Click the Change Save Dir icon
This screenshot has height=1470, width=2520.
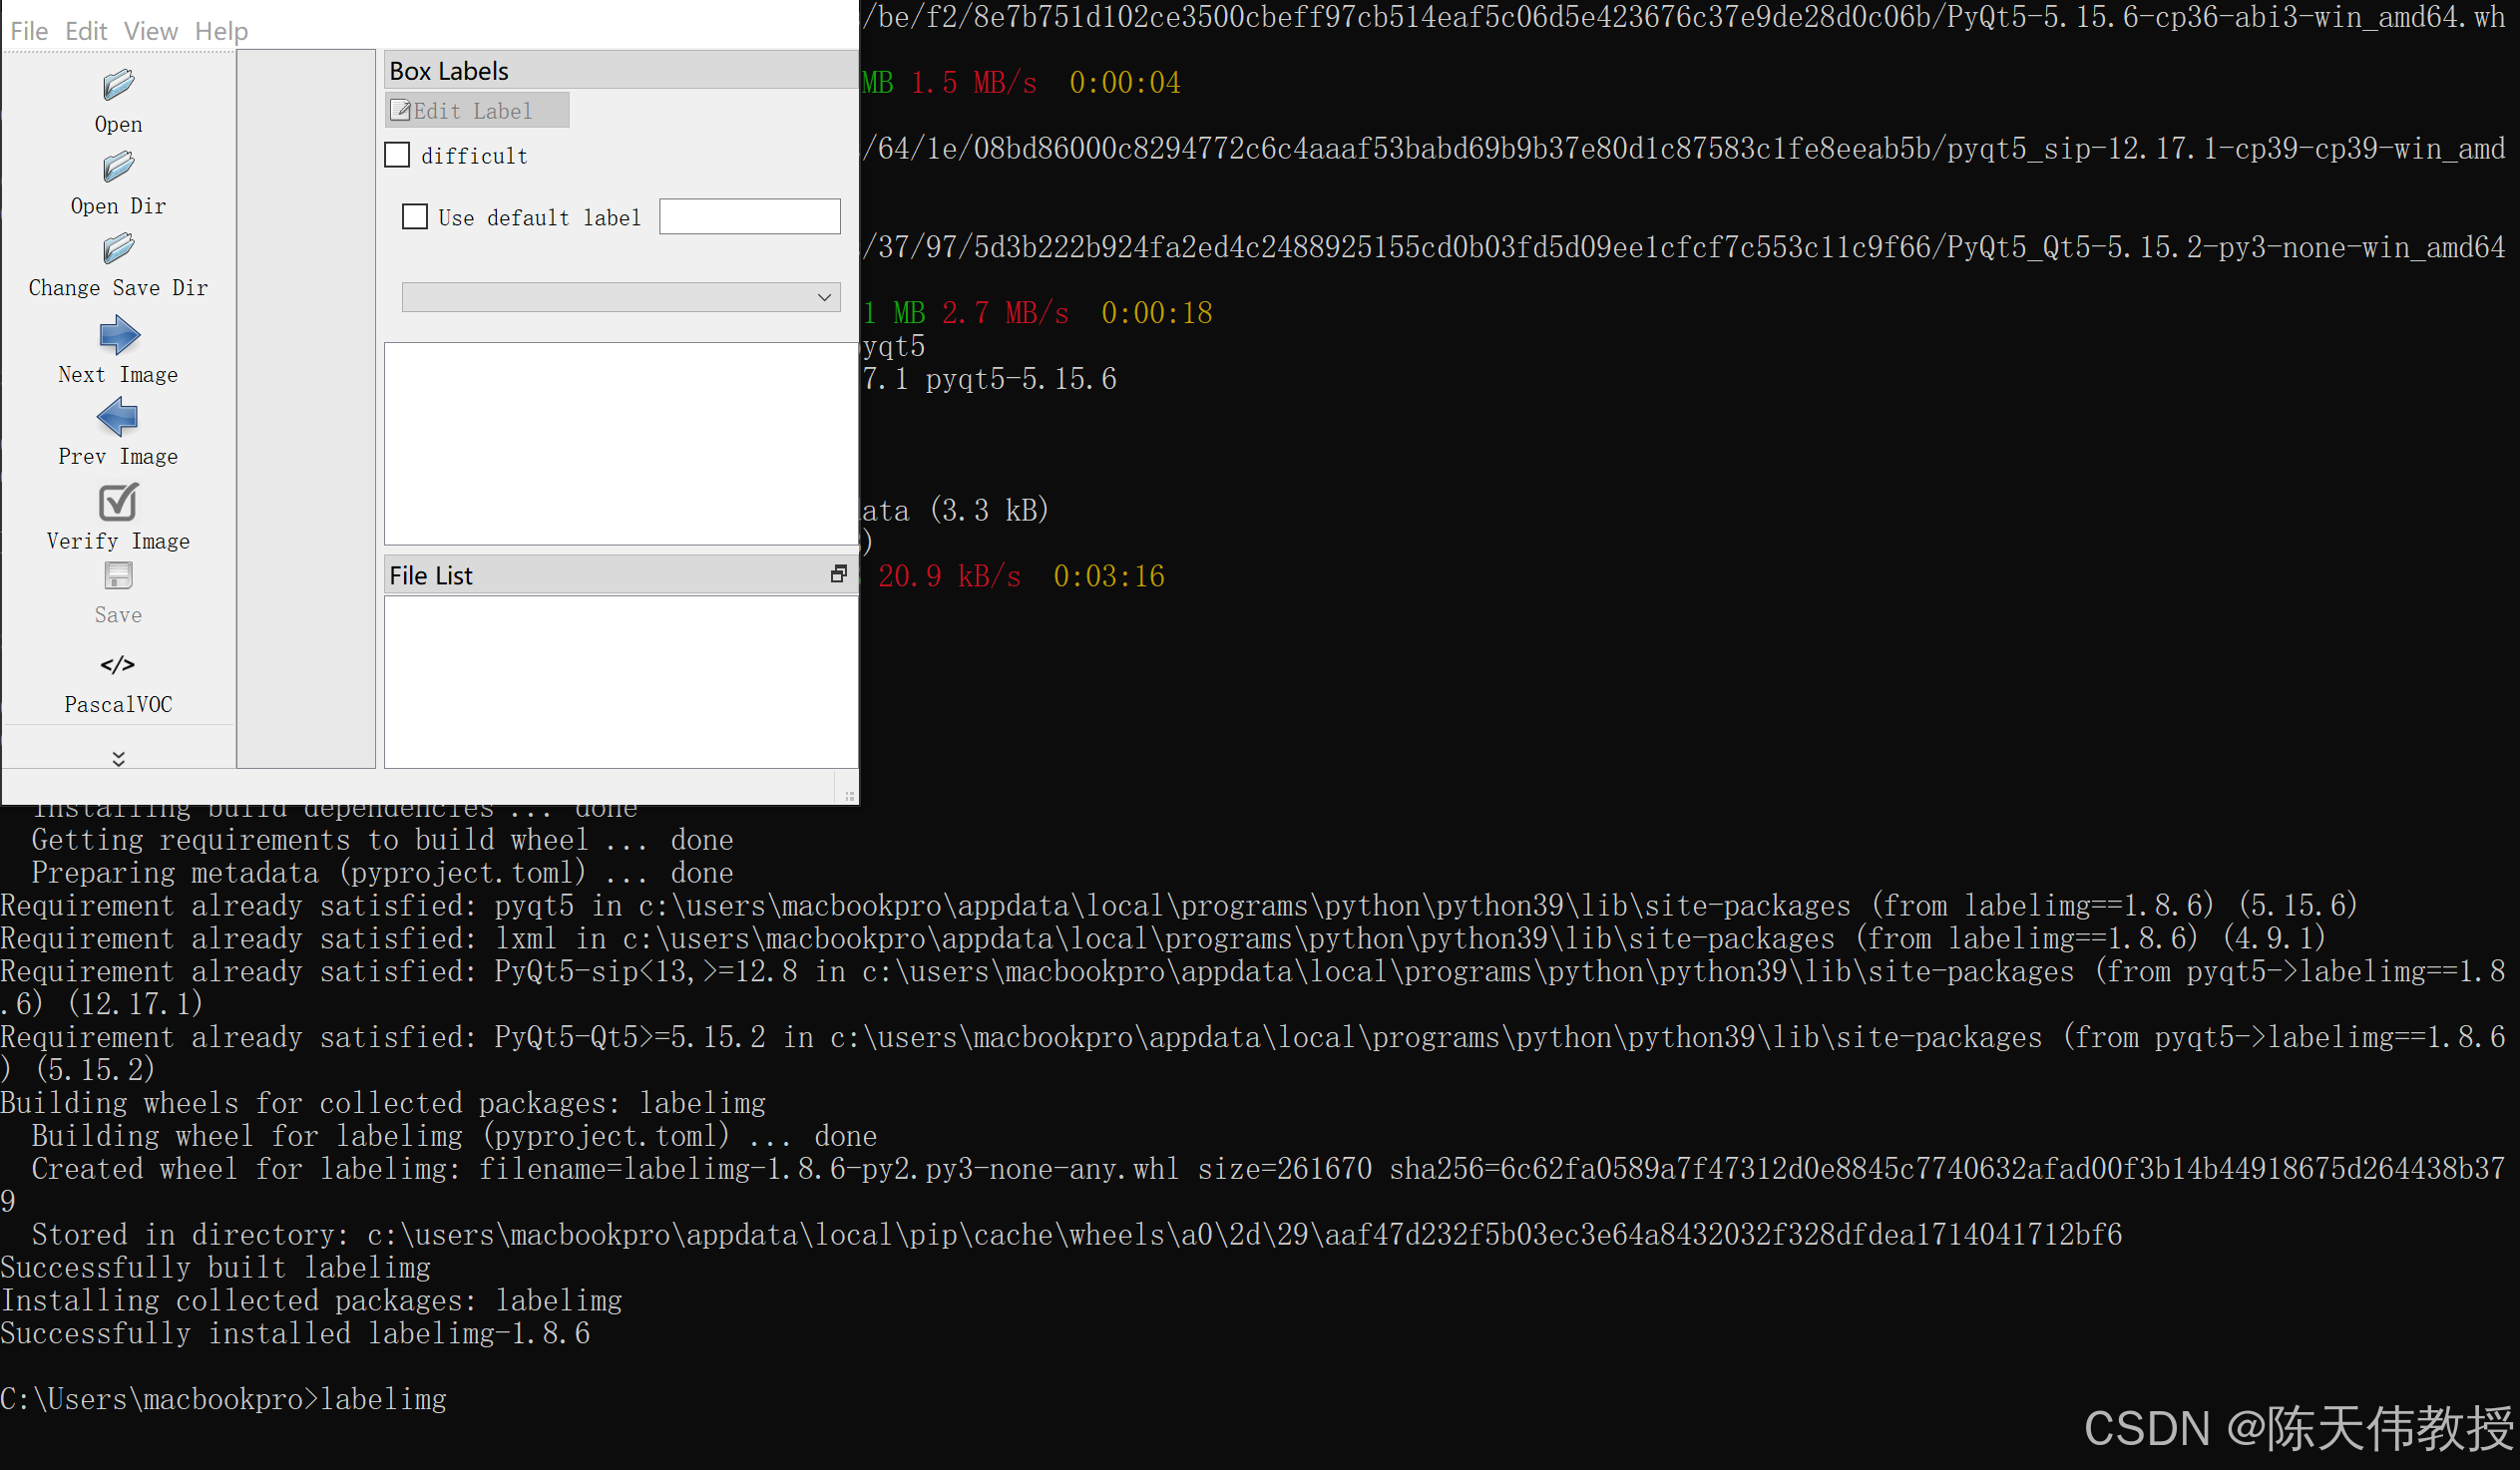point(118,249)
